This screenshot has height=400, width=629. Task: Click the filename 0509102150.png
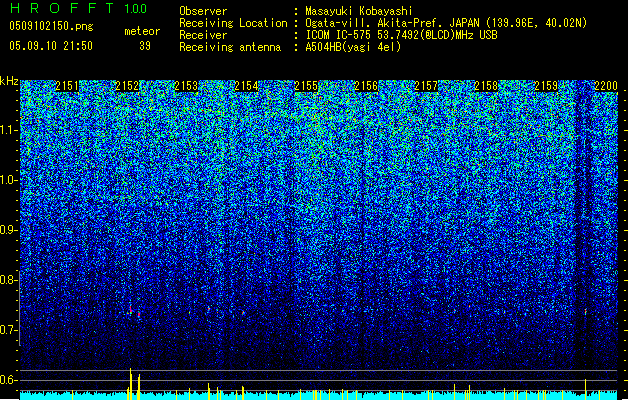coord(51,26)
